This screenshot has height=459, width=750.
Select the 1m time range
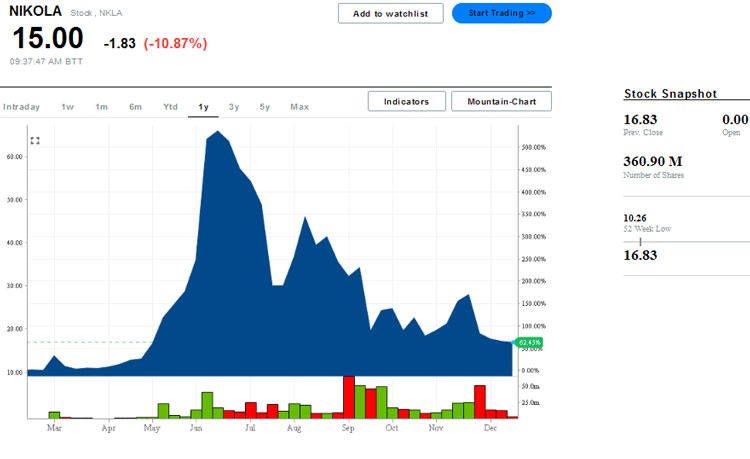101,106
